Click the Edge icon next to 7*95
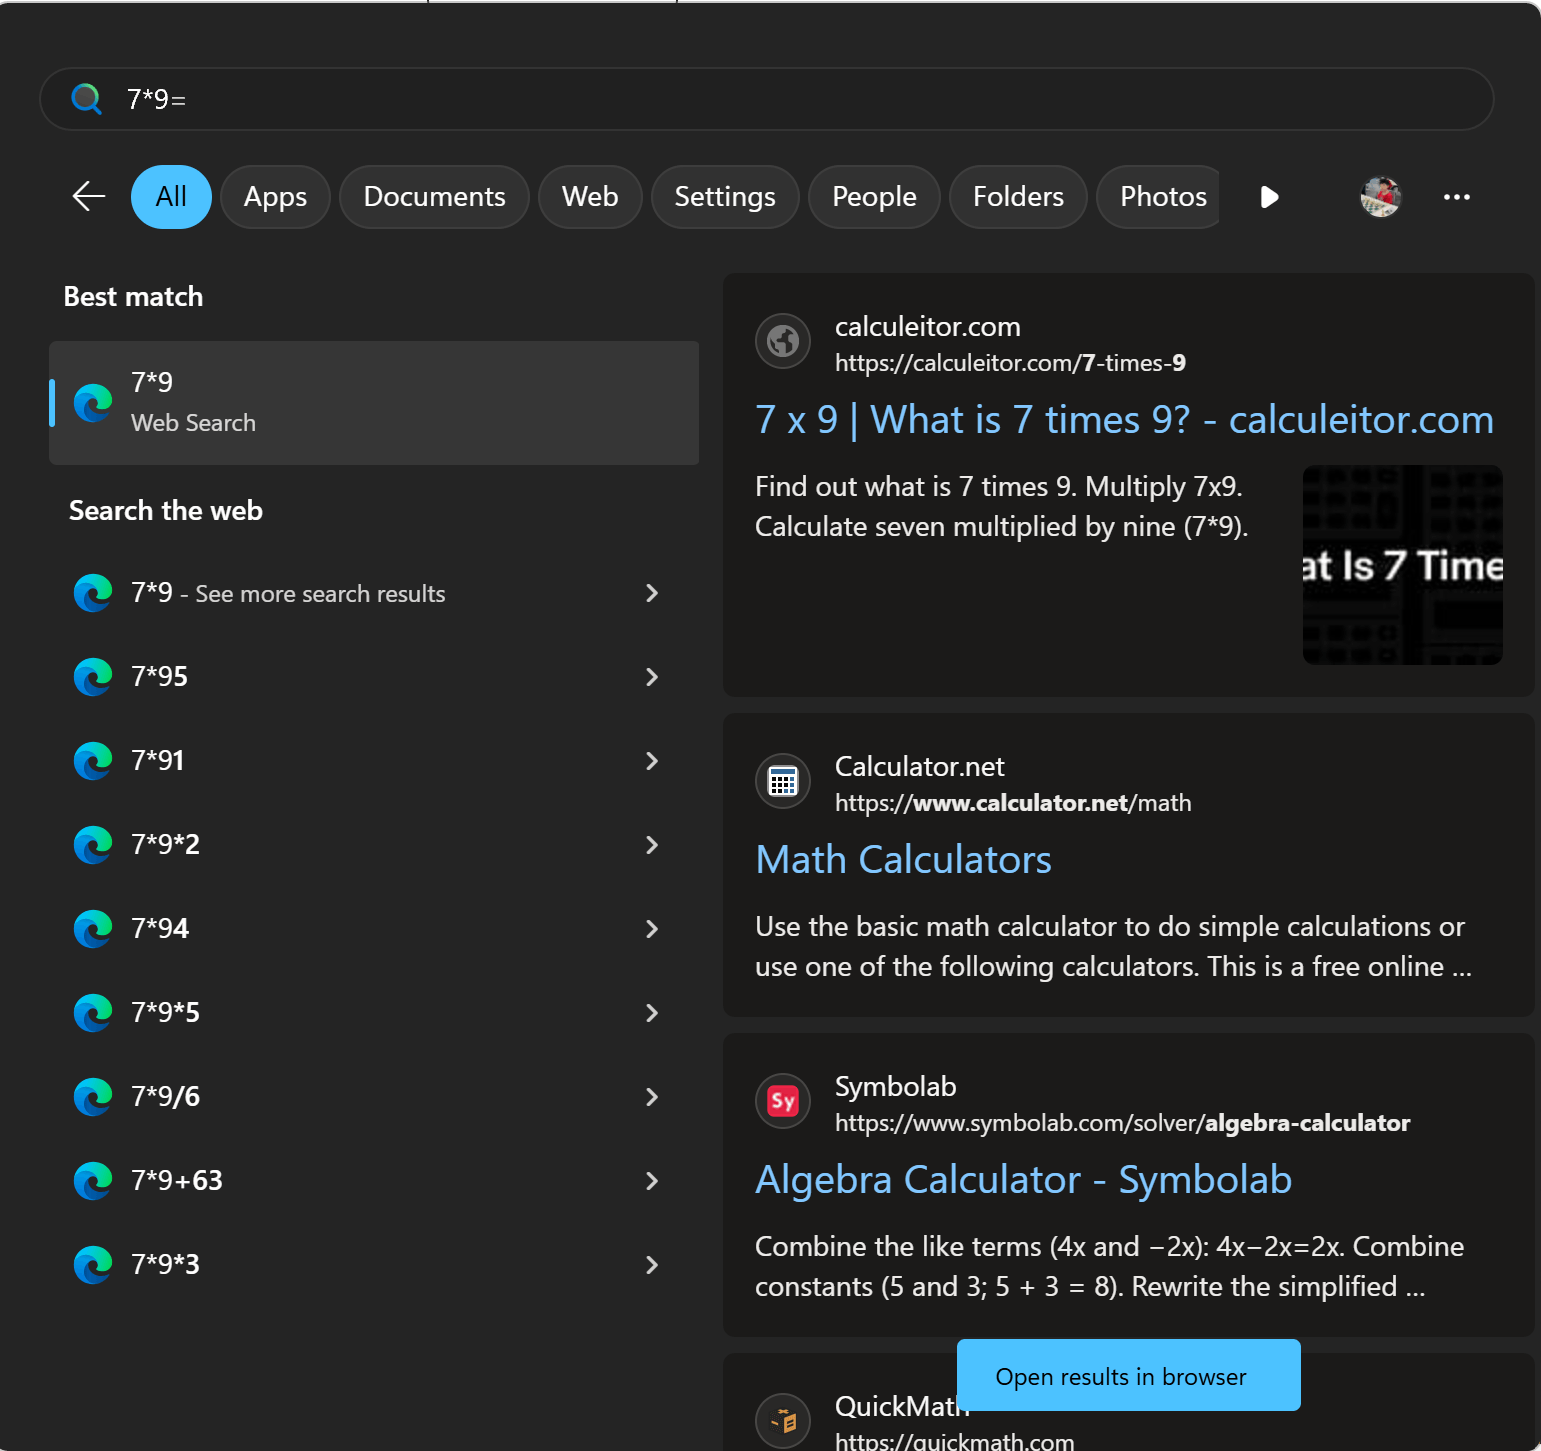The width and height of the screenshot is (1541, 1451). click(x=93, y=677)
